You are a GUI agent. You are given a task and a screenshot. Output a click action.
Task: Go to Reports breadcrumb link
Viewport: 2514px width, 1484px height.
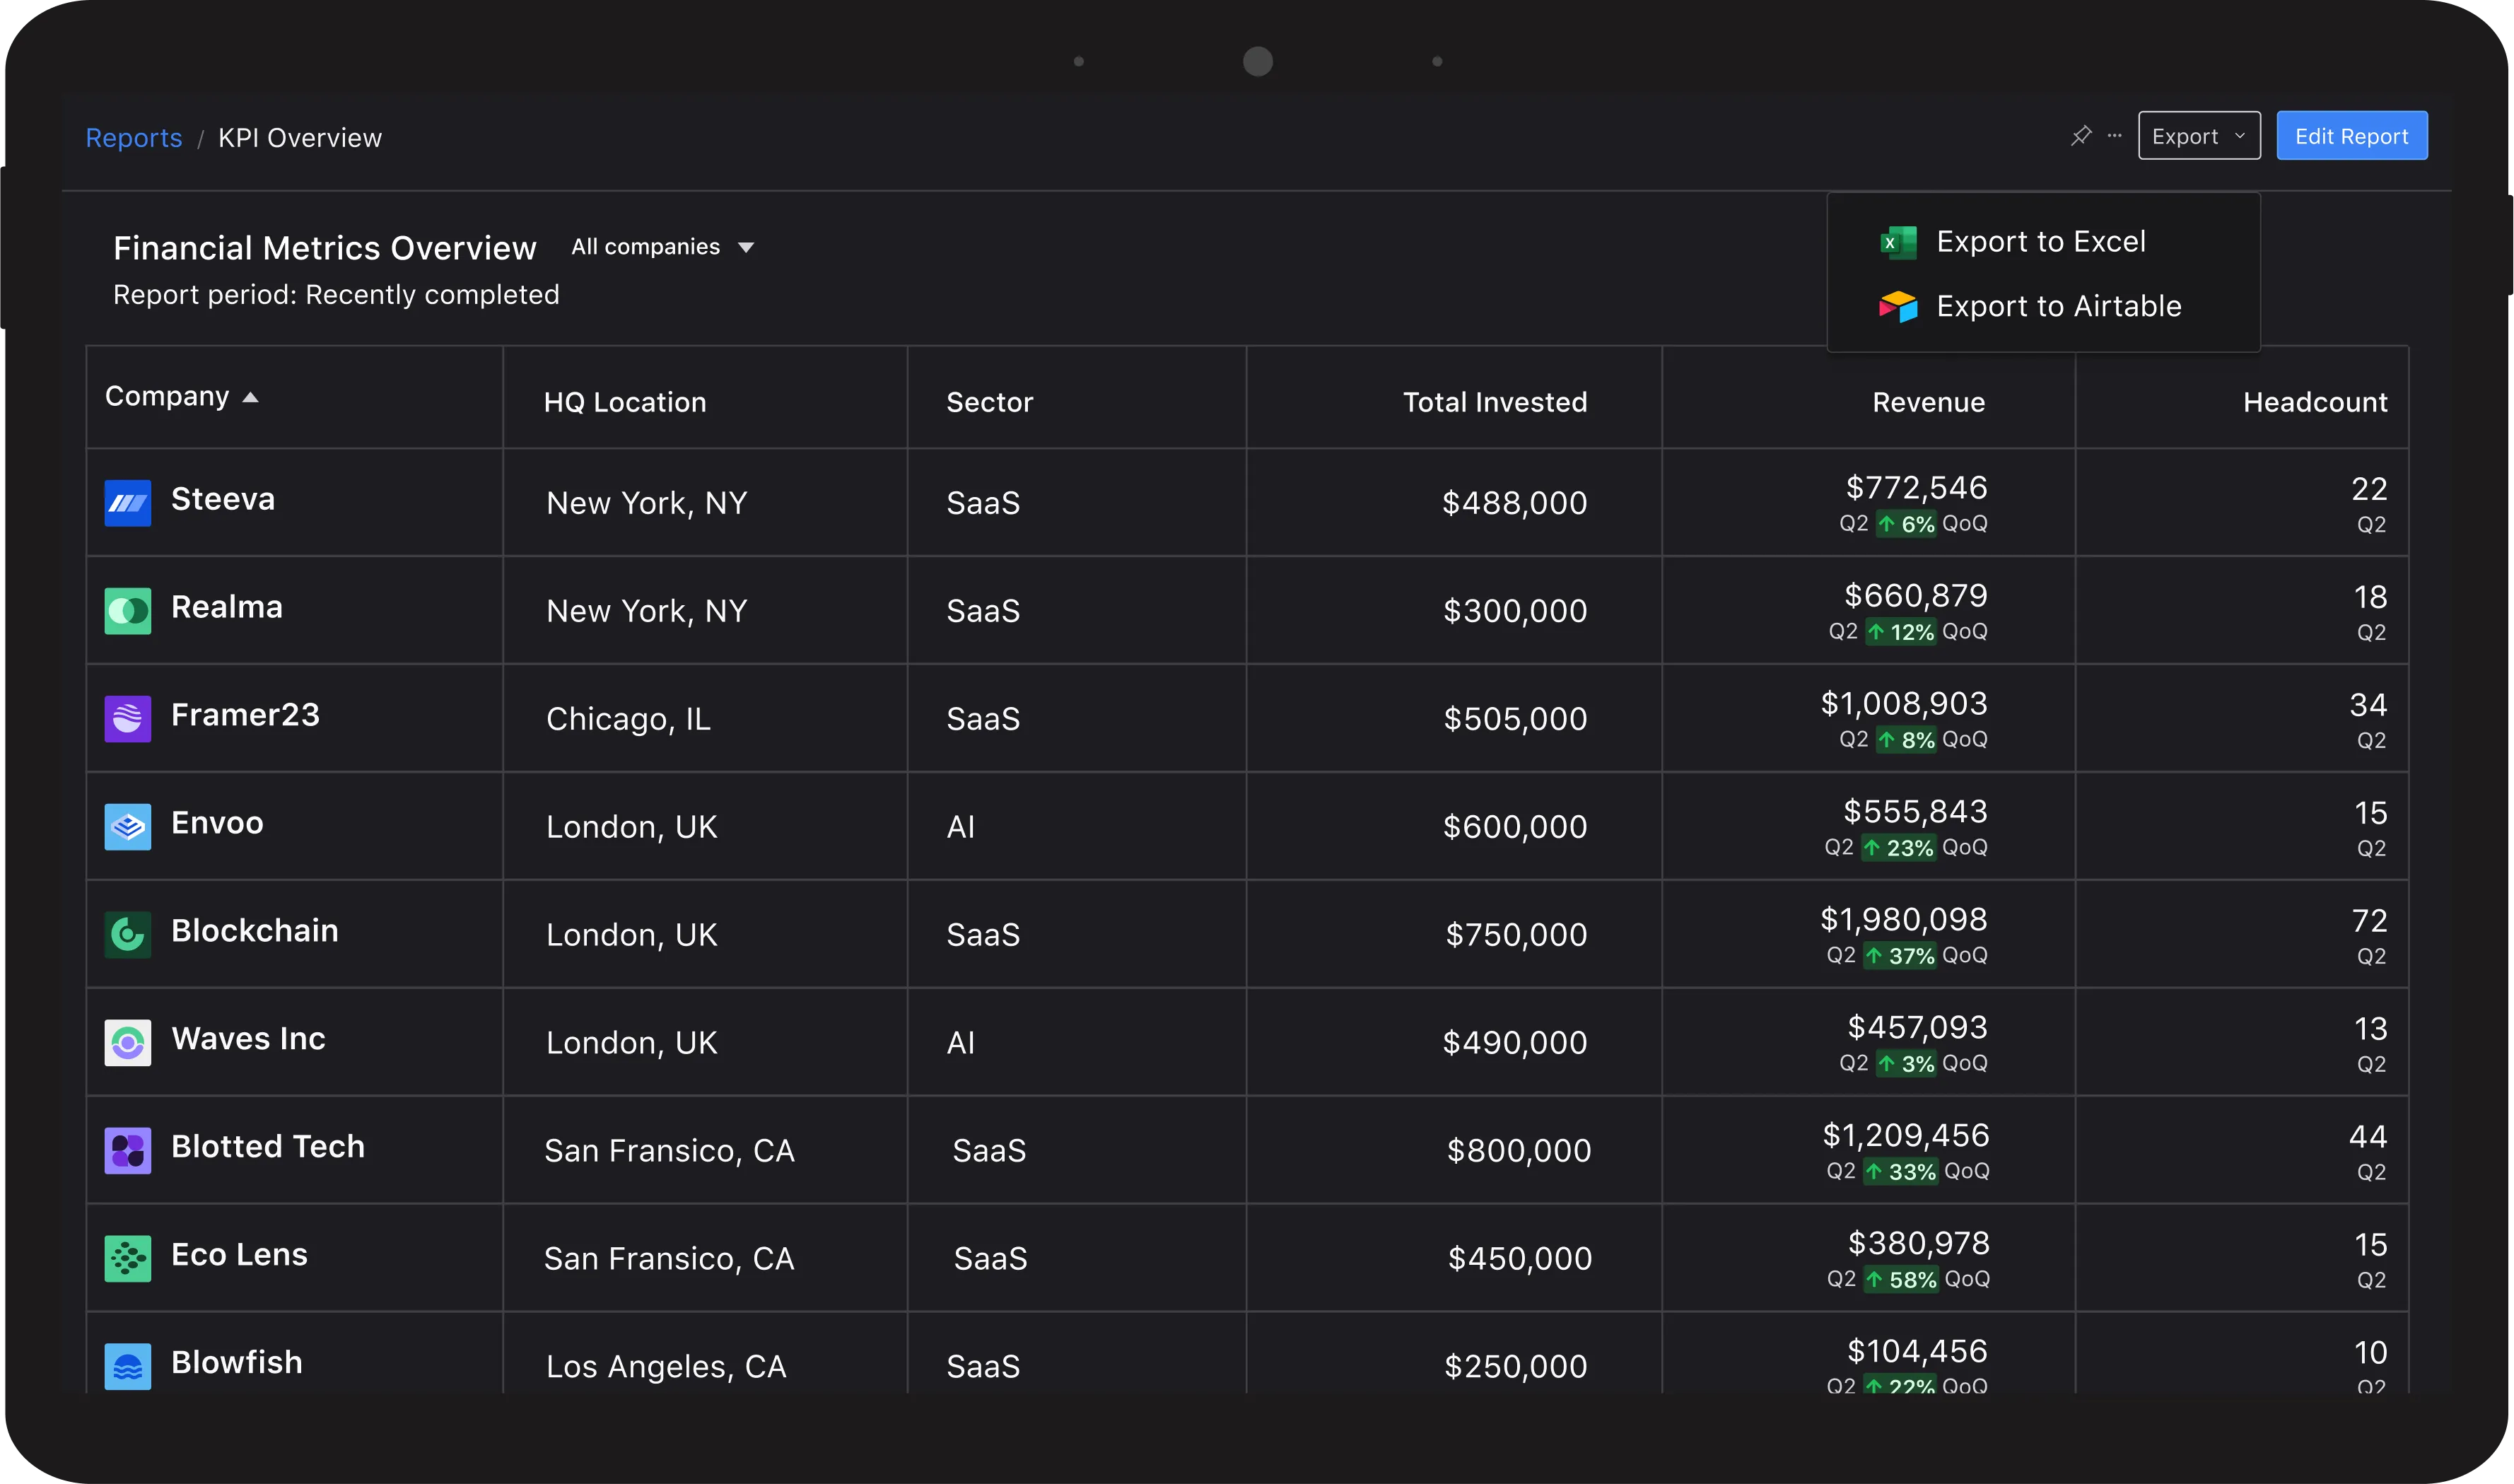[134, 138]
